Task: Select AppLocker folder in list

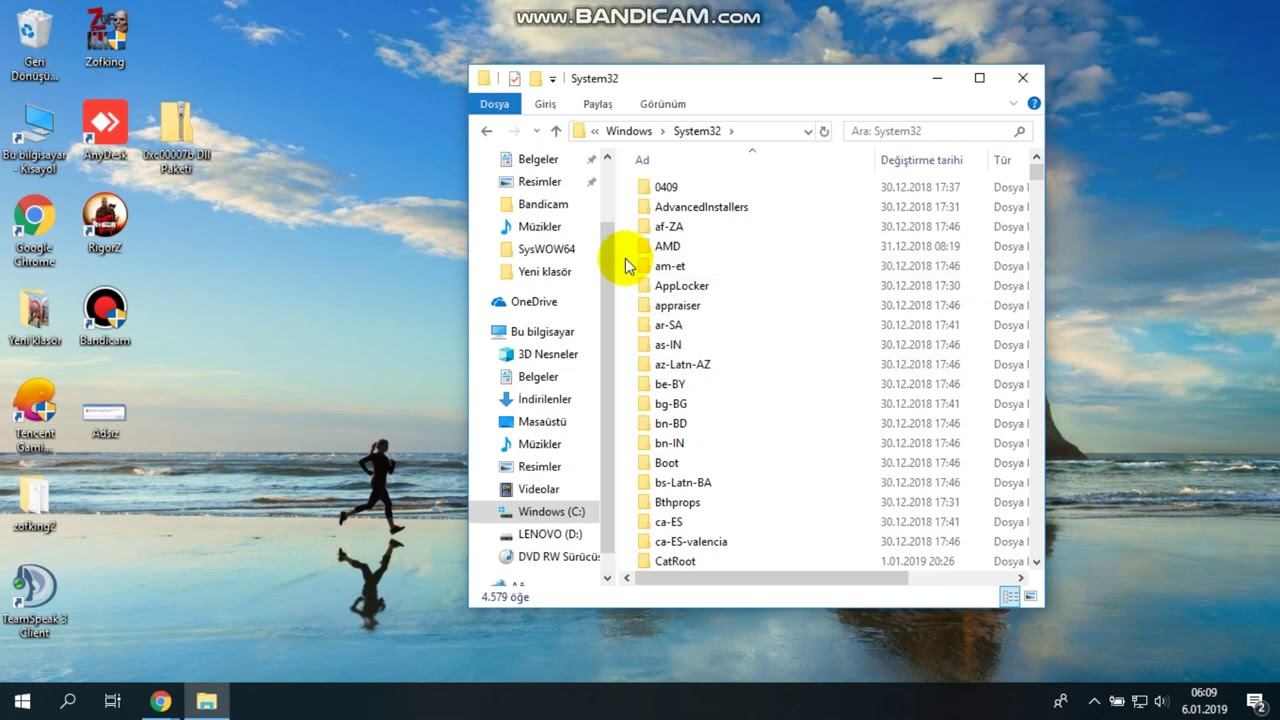Action: 681,286
